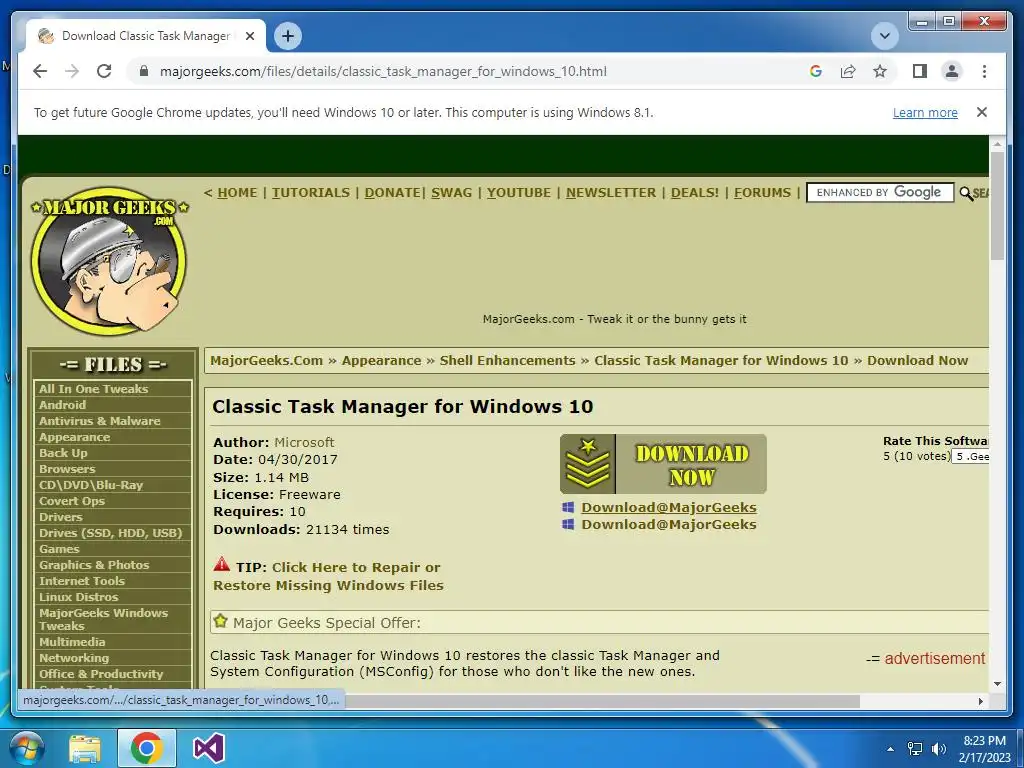Click the Chrome taskbar icon
This screenshot has width=1024, height=768.
coord(146,748)
